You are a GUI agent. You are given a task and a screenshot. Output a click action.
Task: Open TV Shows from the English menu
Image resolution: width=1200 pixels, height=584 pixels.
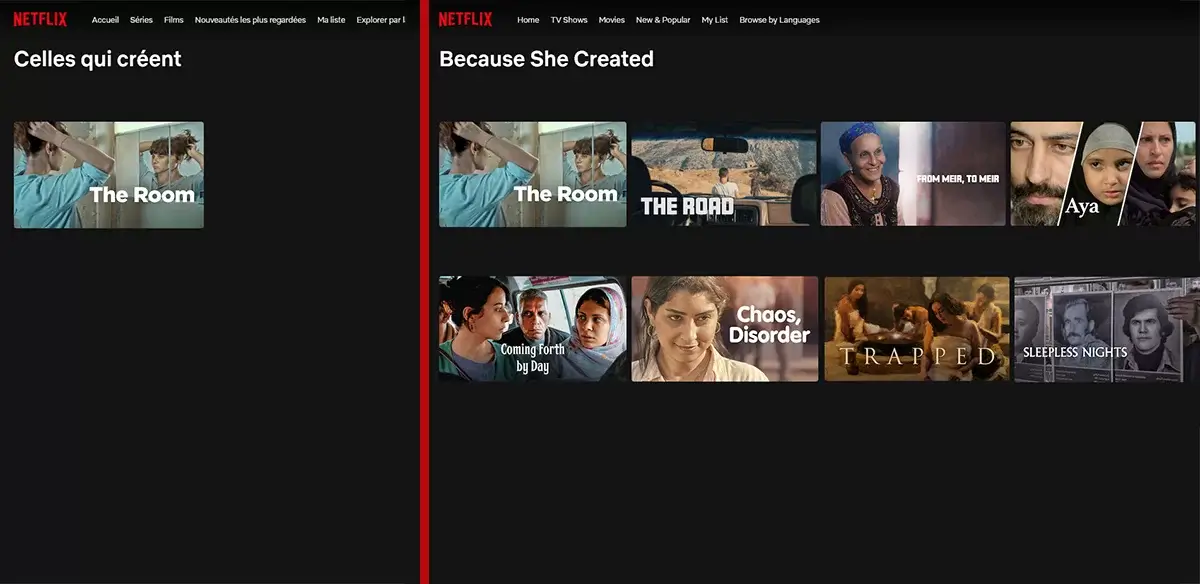click(x=568, y=19)
